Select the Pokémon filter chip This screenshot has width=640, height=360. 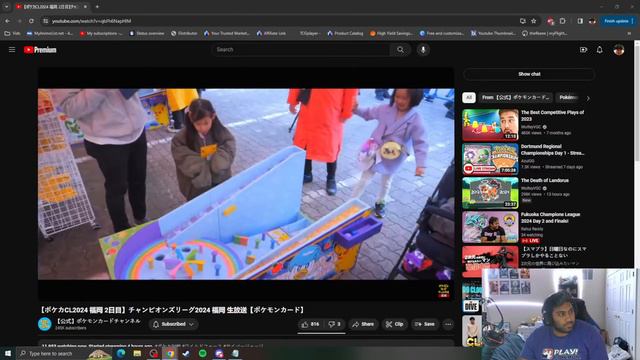[x=568, y=98]
